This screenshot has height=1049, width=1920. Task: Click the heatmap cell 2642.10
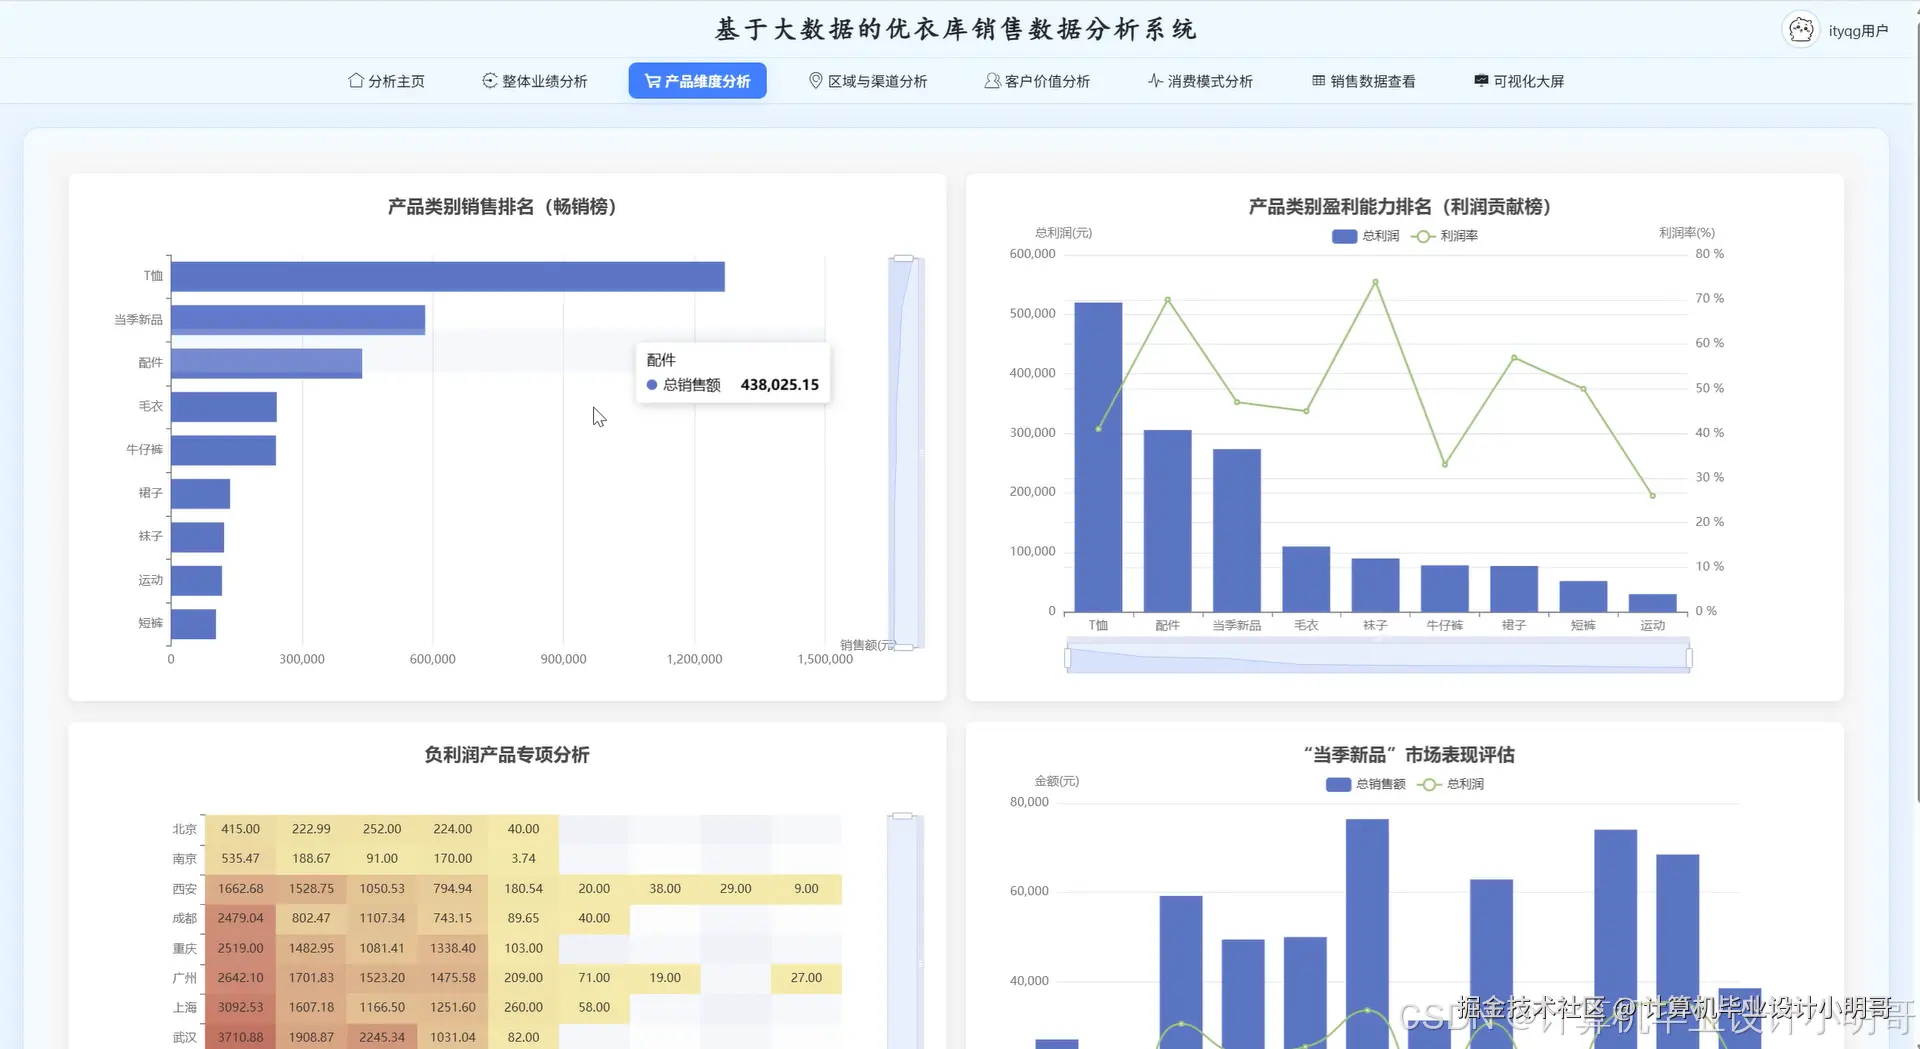pos(240,978)
